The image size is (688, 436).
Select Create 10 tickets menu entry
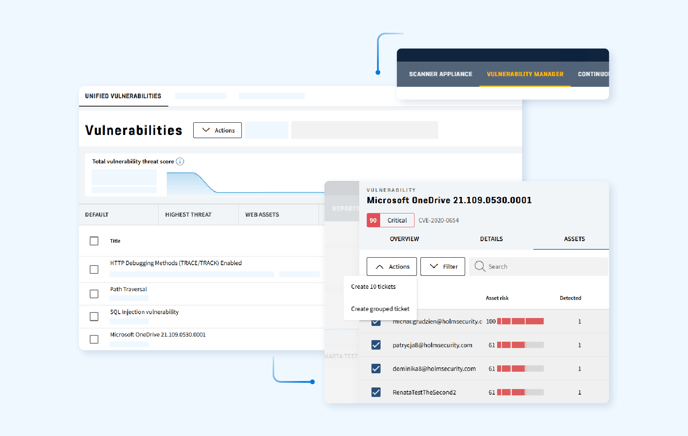(373, 286)
